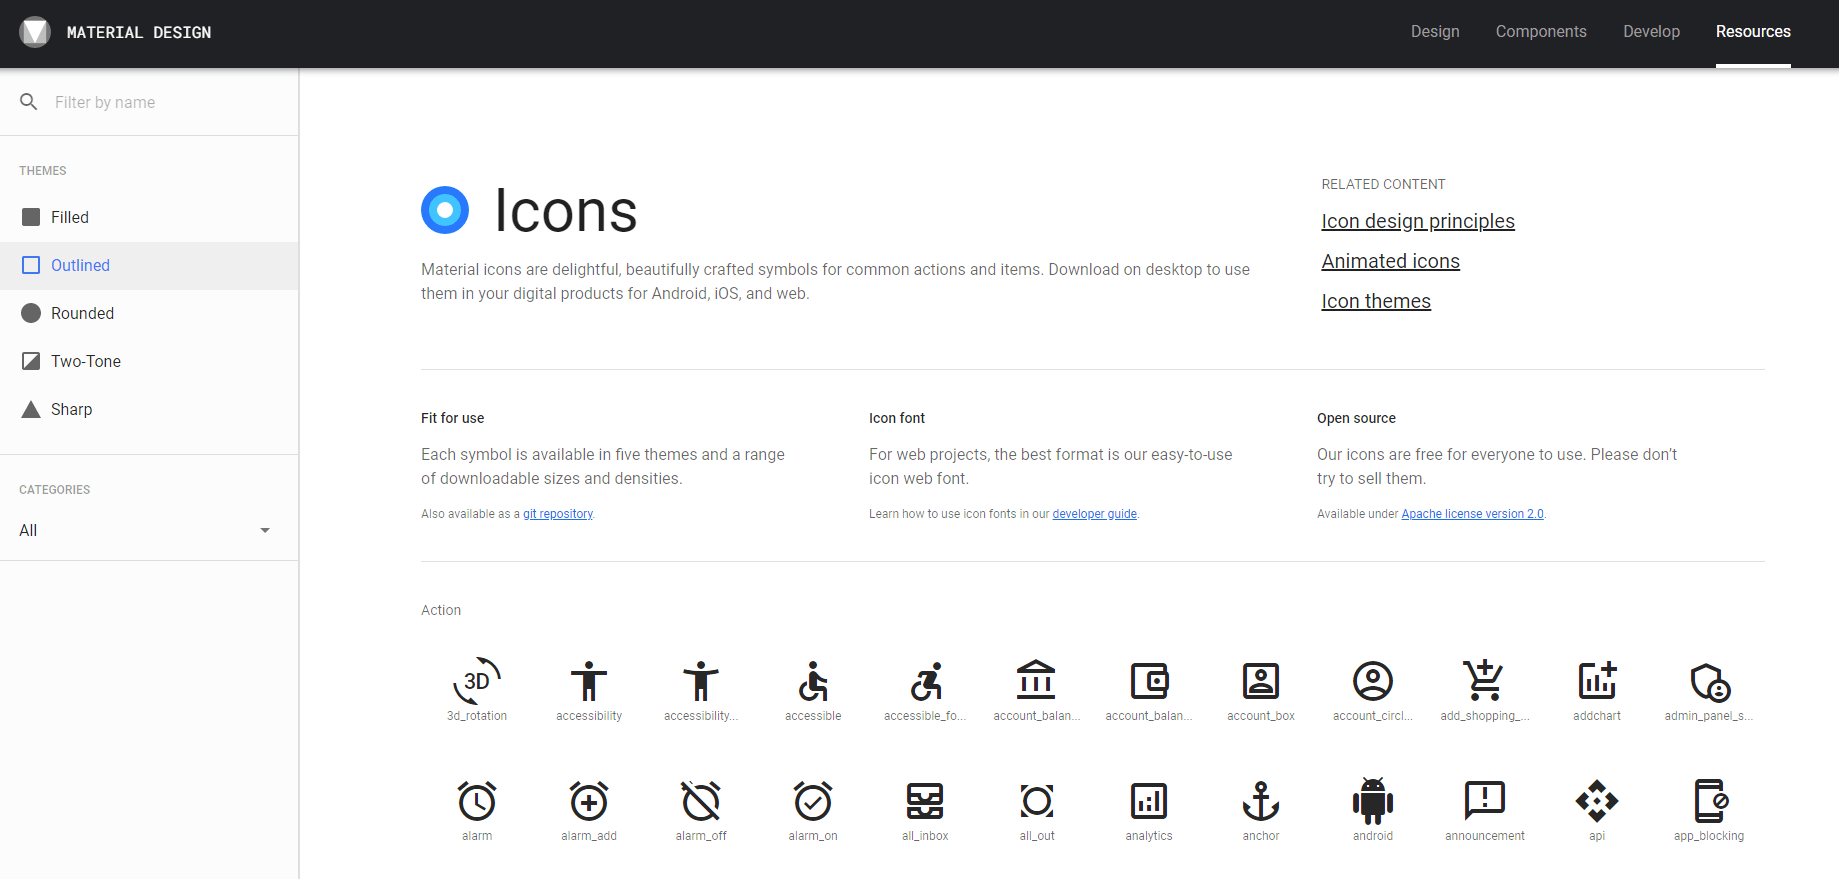The width and height of the screenshot is (1839, 879).
Task: Switch to the Two-Tone theme
Action: pos(149,362)
